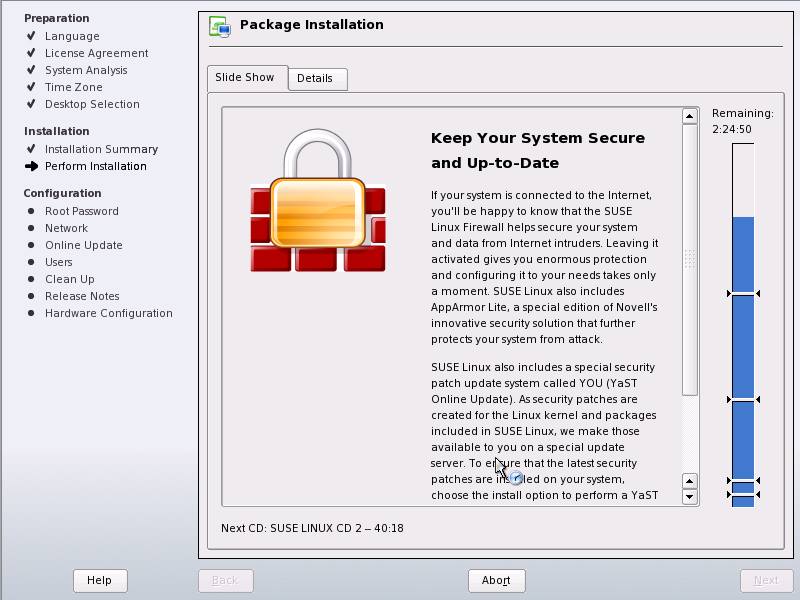Click the blue installation progress bar
800x600 pixels.
pyautogui.click(x=743, y=325)
